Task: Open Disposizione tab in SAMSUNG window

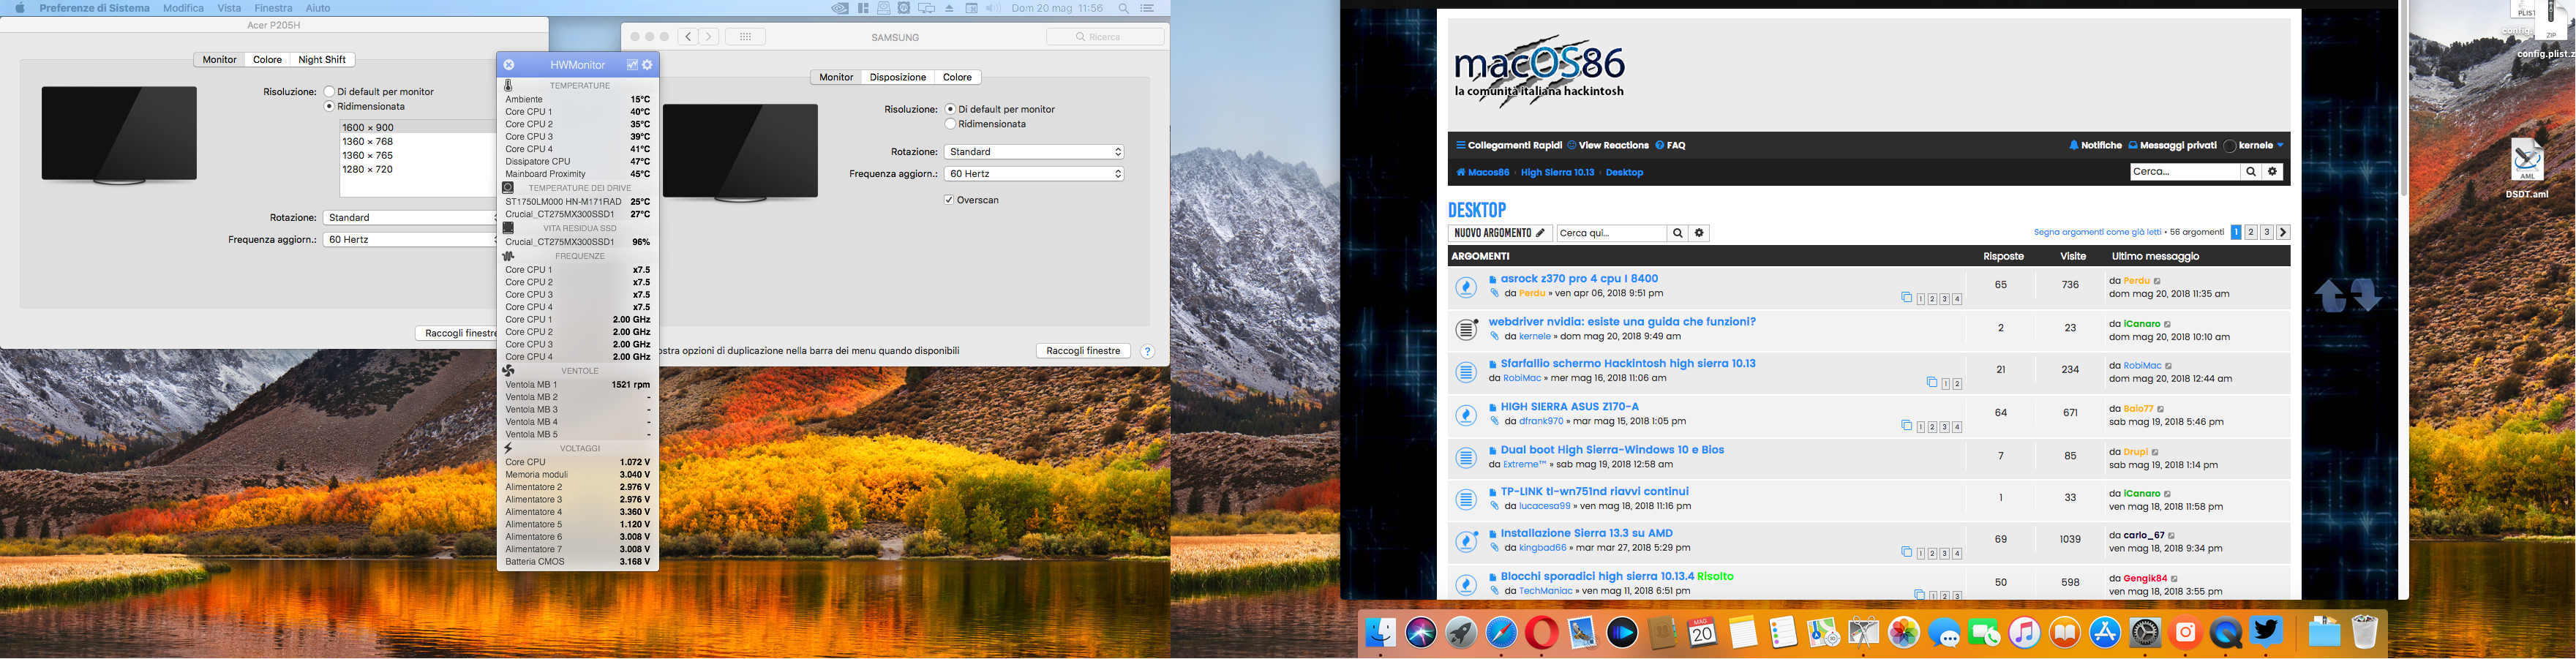Action: [897, 77]
